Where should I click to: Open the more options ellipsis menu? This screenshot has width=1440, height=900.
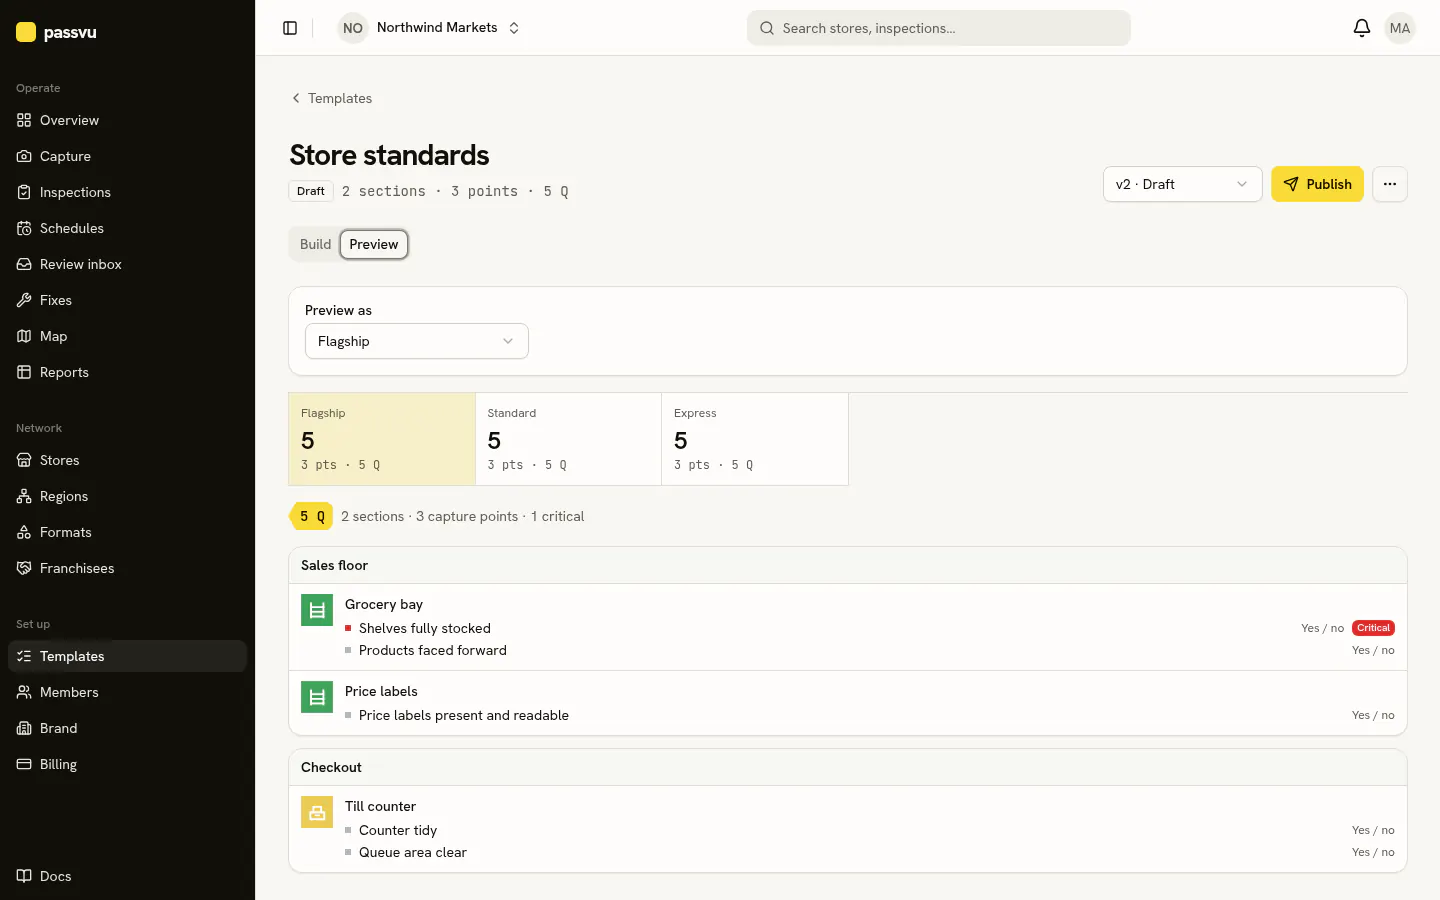tap(1389, 184)
